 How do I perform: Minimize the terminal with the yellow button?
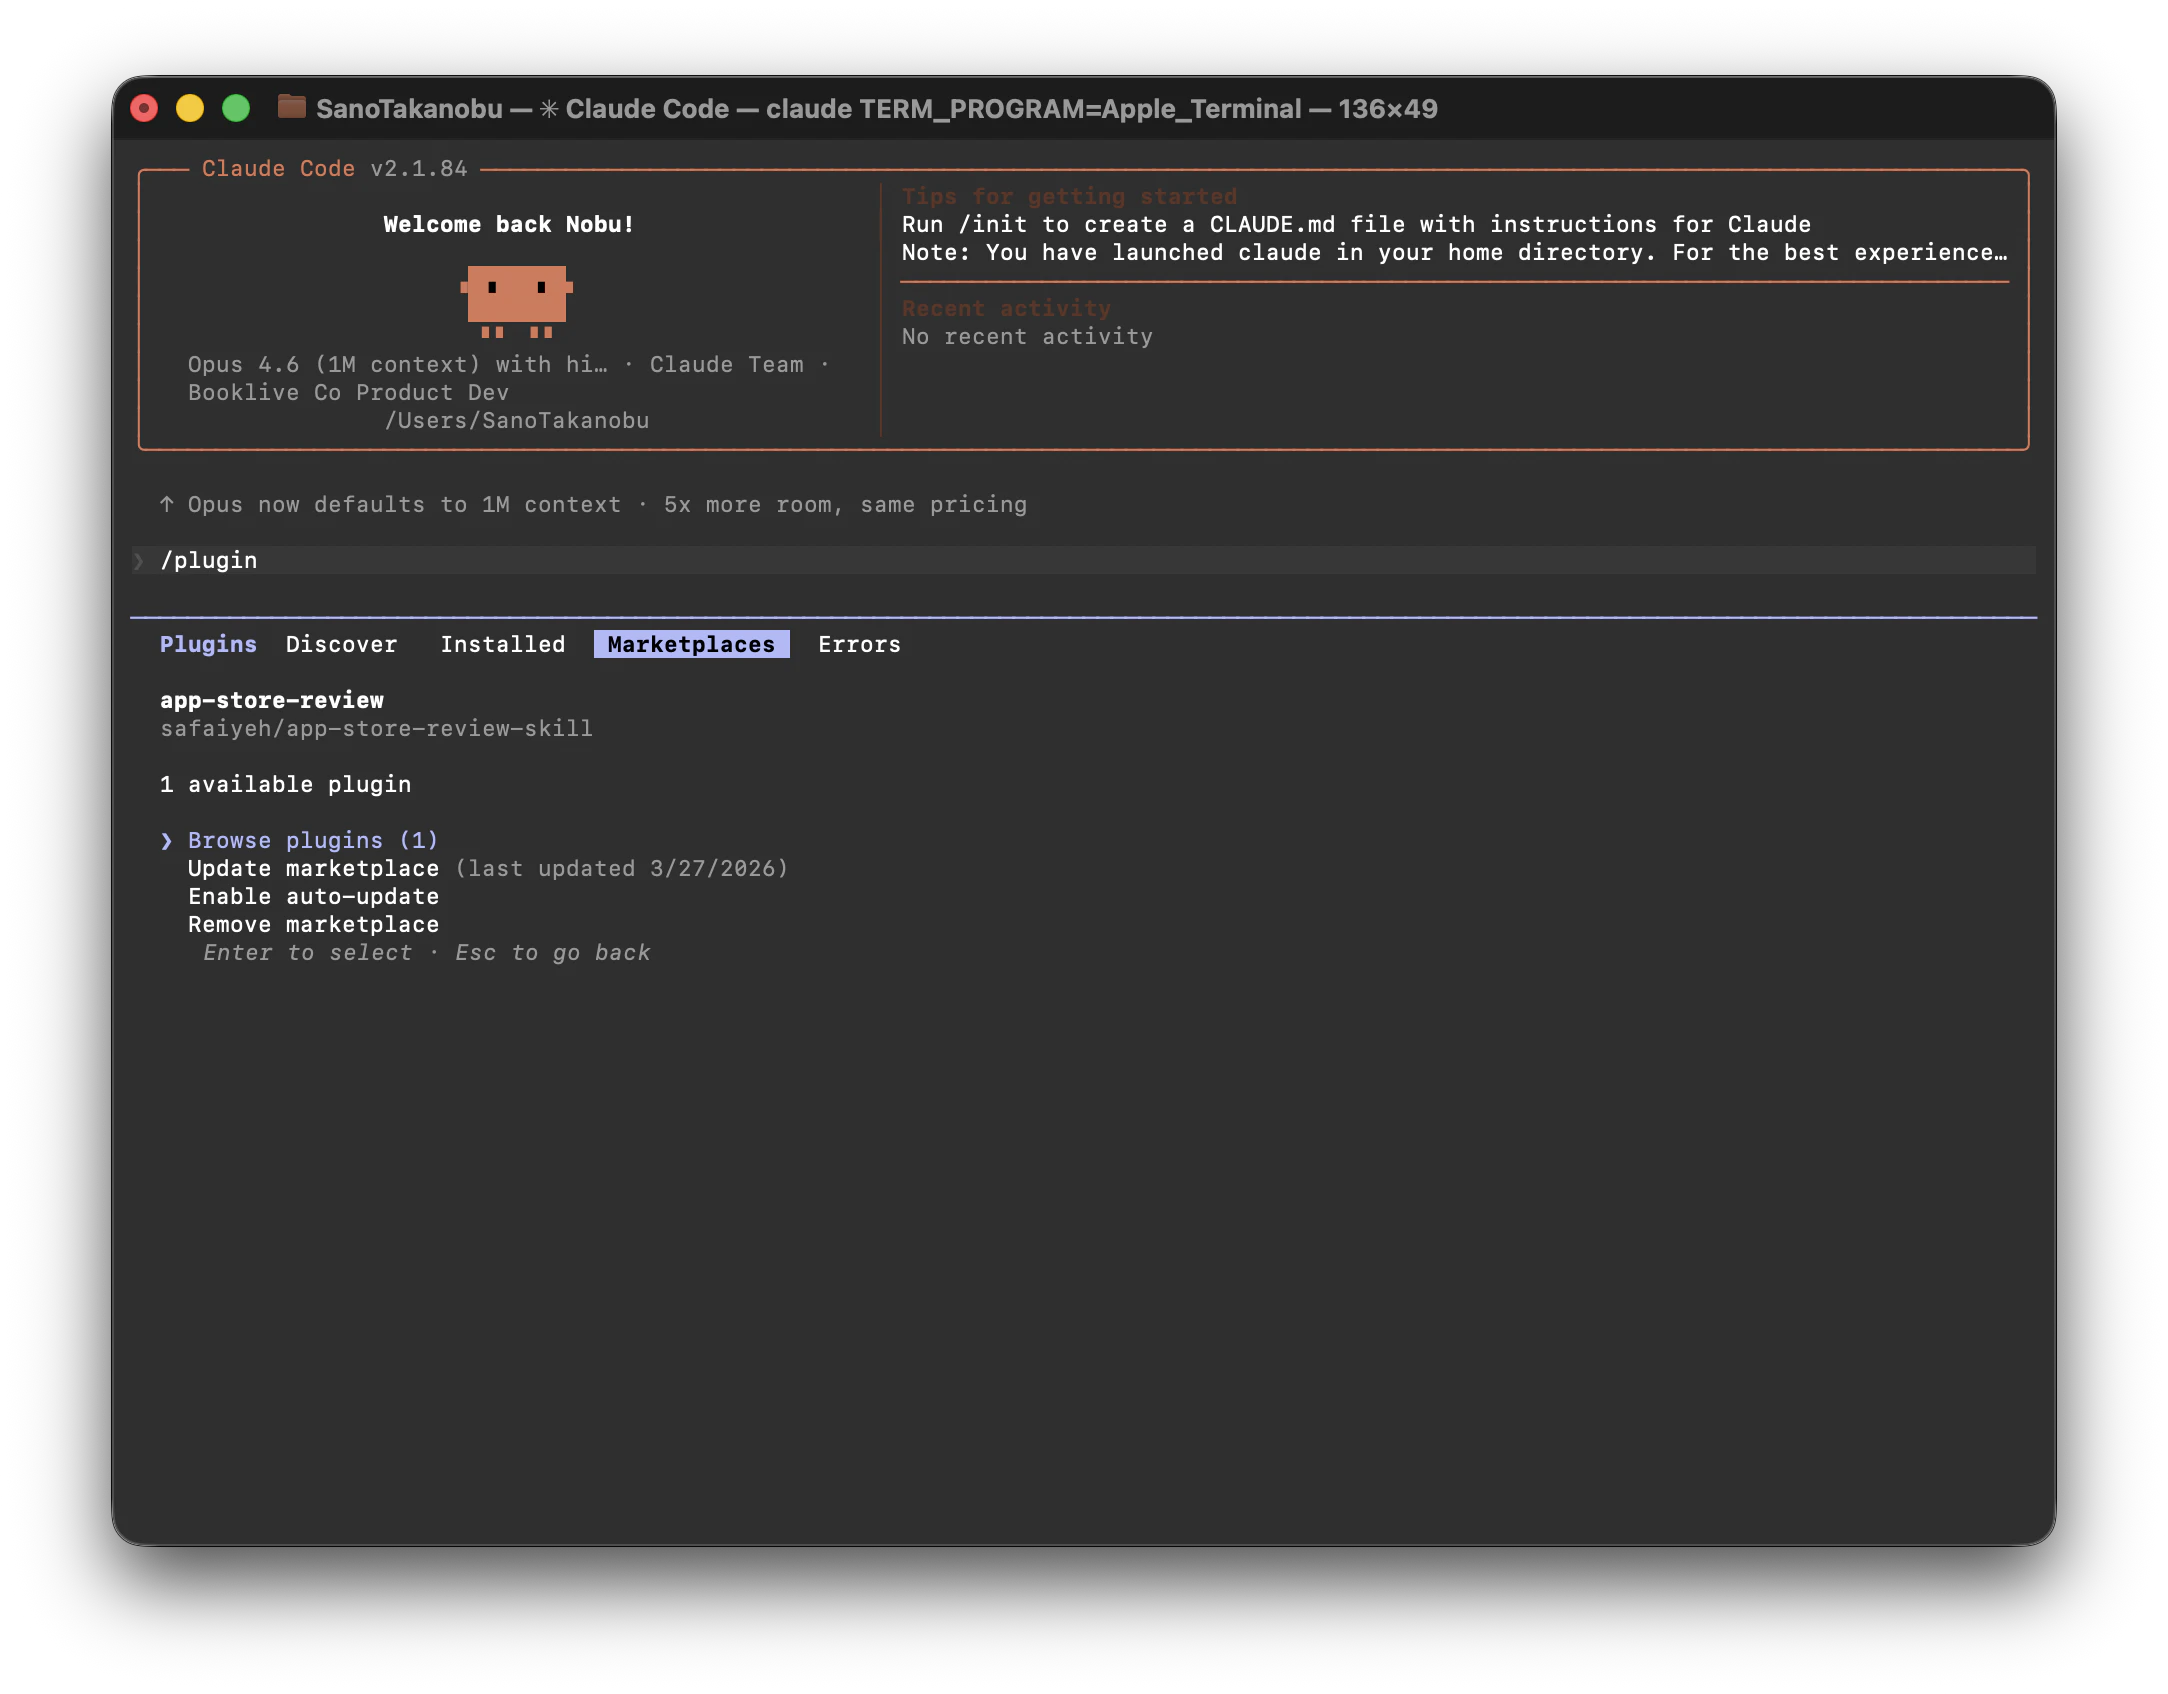click(x=190, y=108)
